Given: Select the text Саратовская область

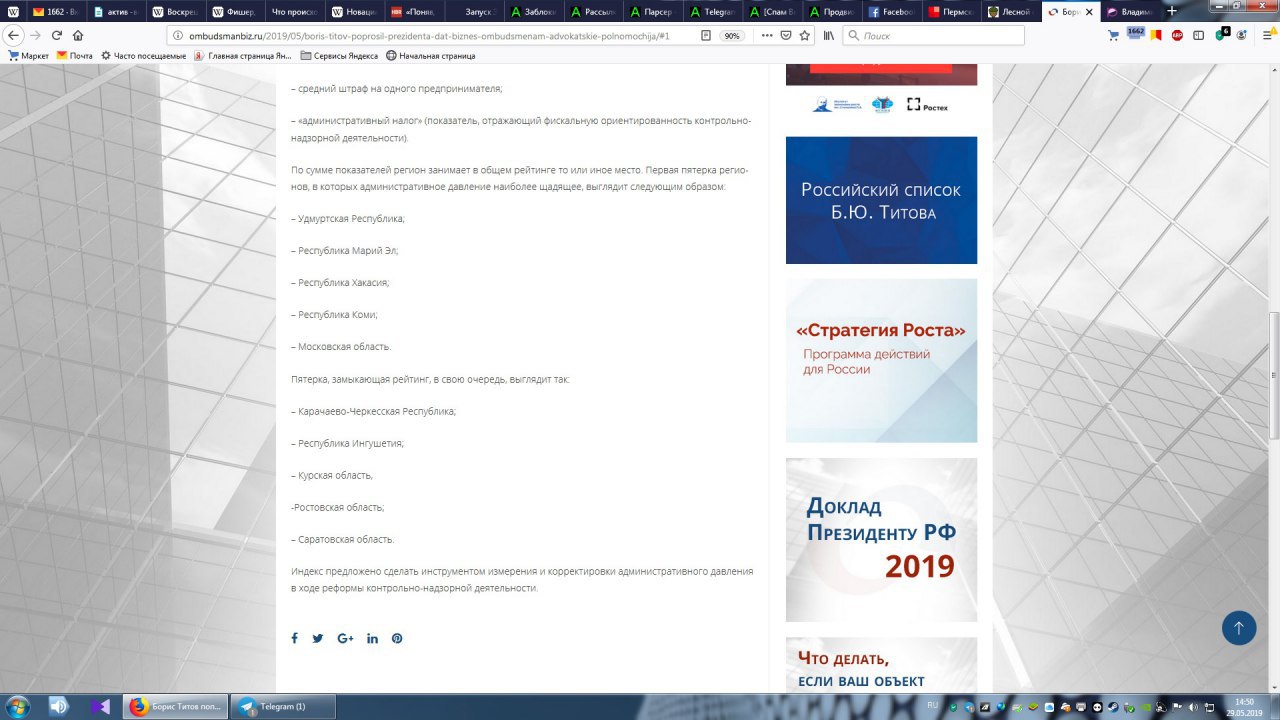Looking at the screenshot, I should click(345, 539).
